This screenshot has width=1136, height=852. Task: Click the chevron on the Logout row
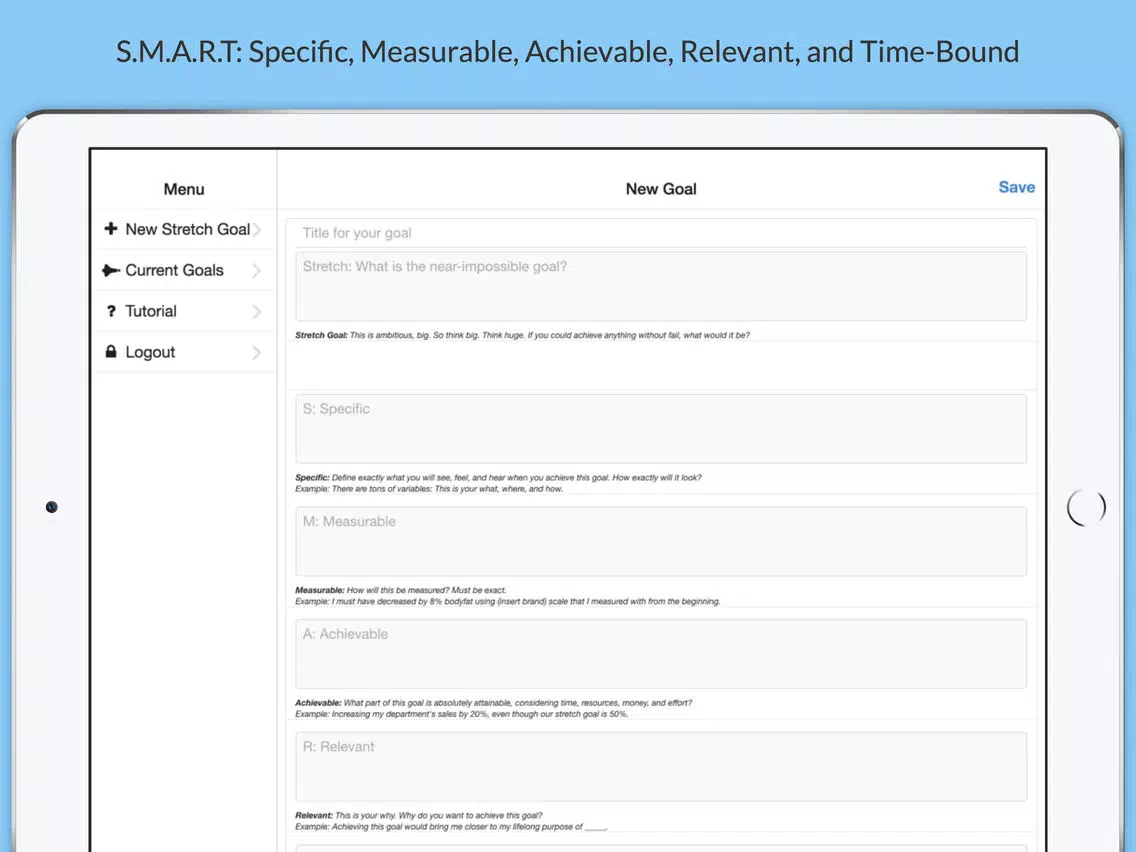tap(256, 353)
